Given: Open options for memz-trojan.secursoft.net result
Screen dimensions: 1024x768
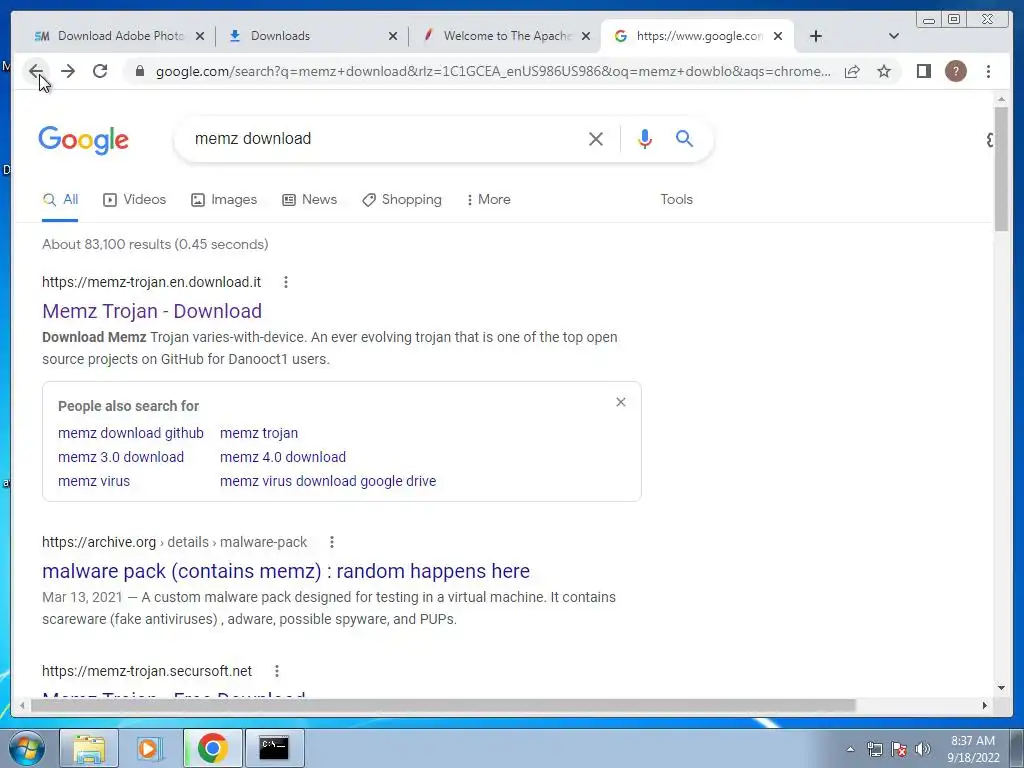Looking at the screenshot, I should 277,671.
